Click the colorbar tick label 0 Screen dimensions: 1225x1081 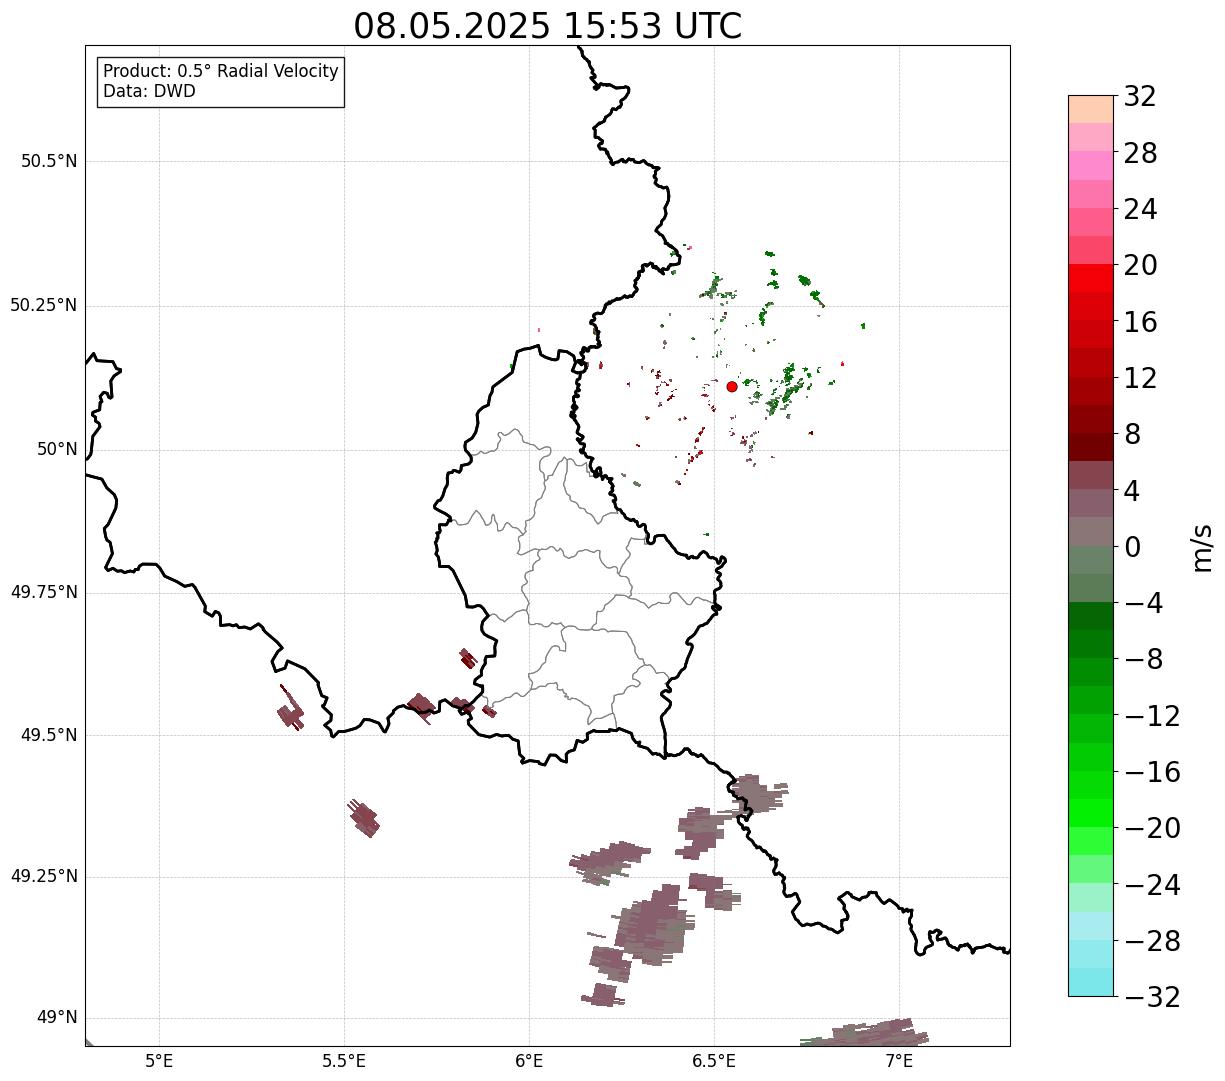coord(1132,547)
